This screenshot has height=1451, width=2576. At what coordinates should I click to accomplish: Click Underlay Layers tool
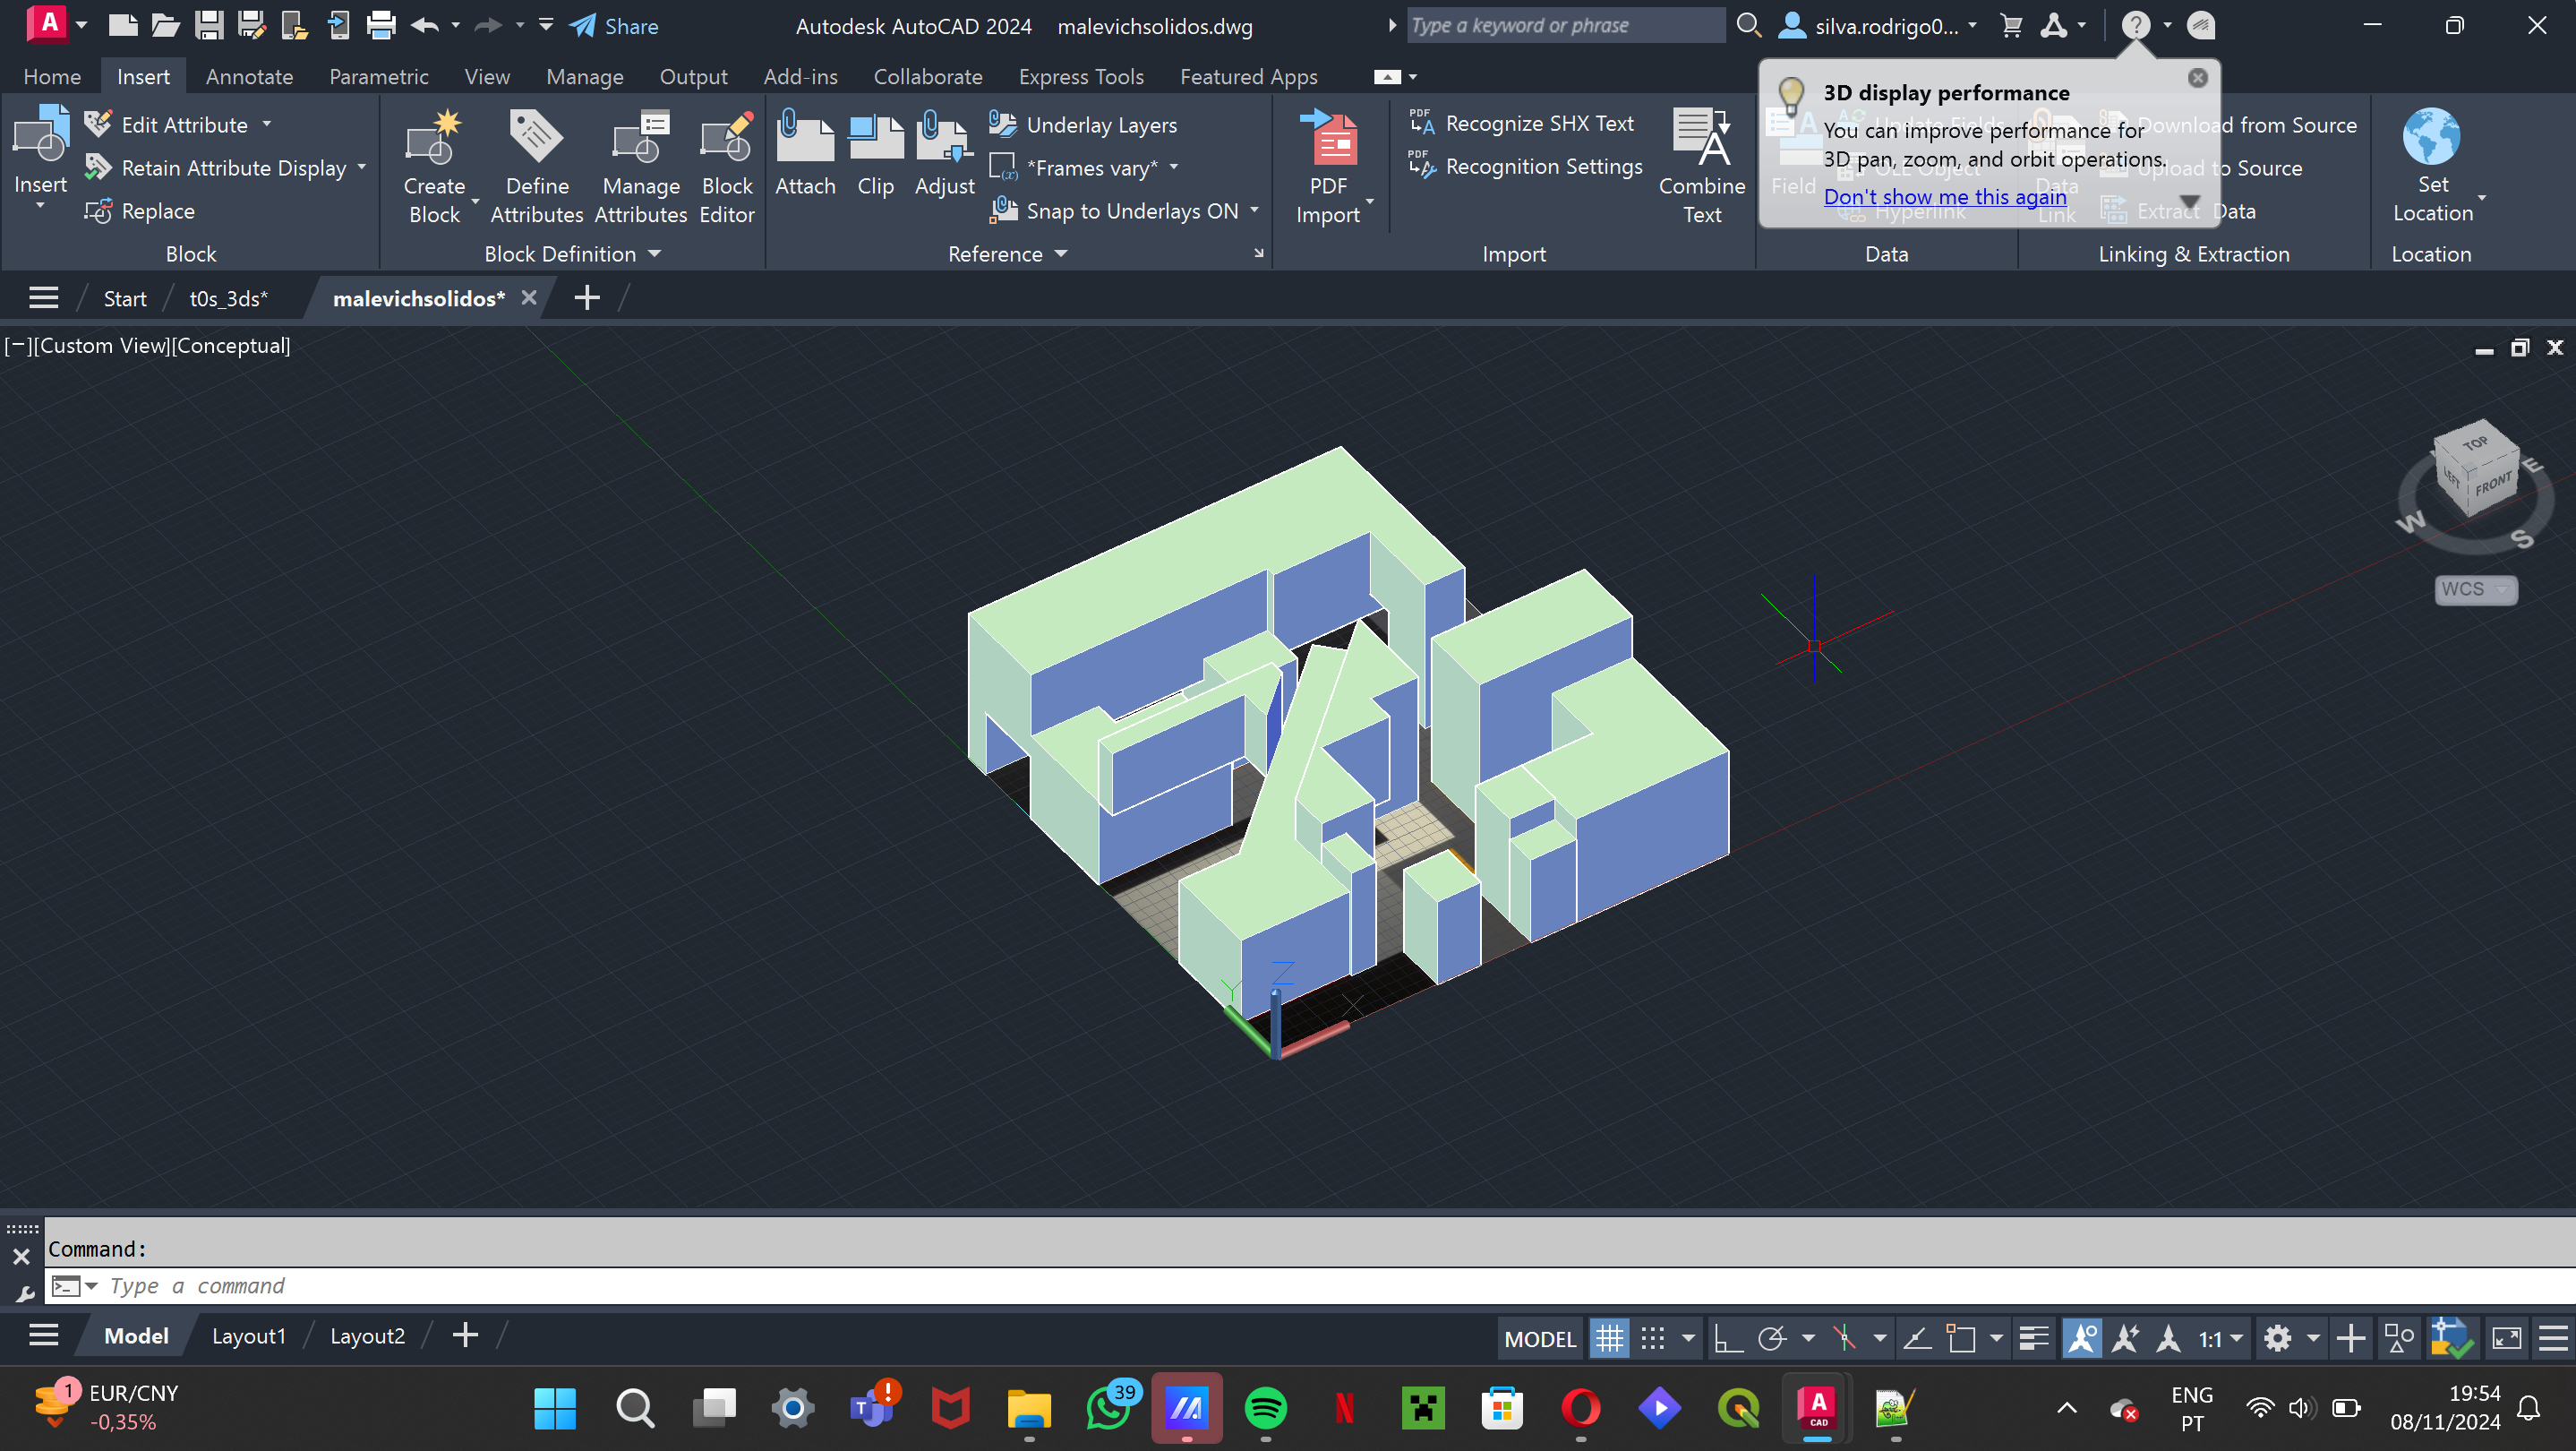1084,124
